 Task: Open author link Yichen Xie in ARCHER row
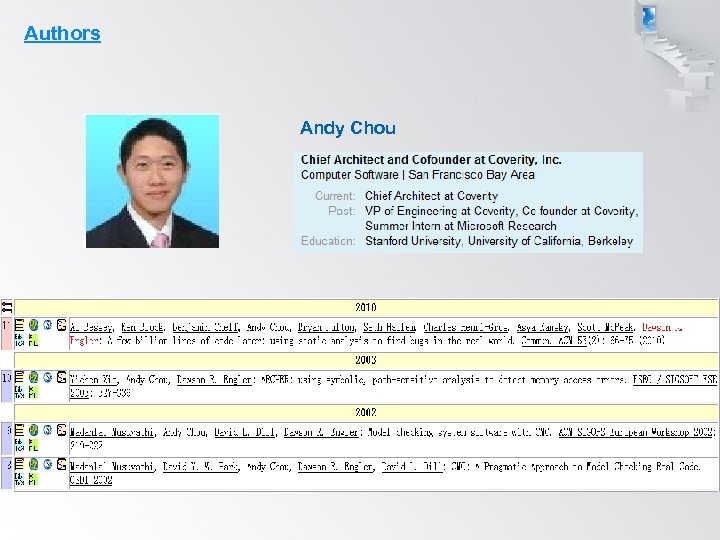click(x=94, y=380)
